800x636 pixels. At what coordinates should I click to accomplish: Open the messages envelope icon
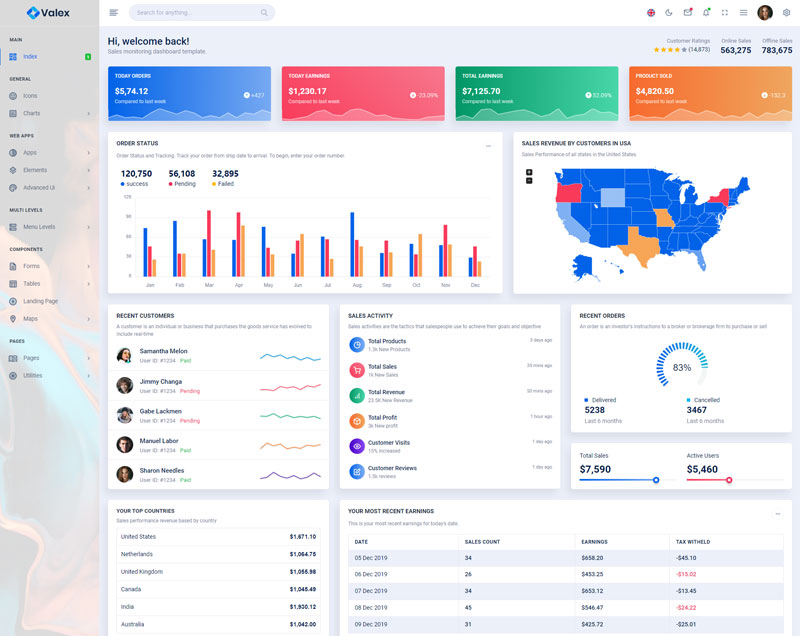point(687,13)
